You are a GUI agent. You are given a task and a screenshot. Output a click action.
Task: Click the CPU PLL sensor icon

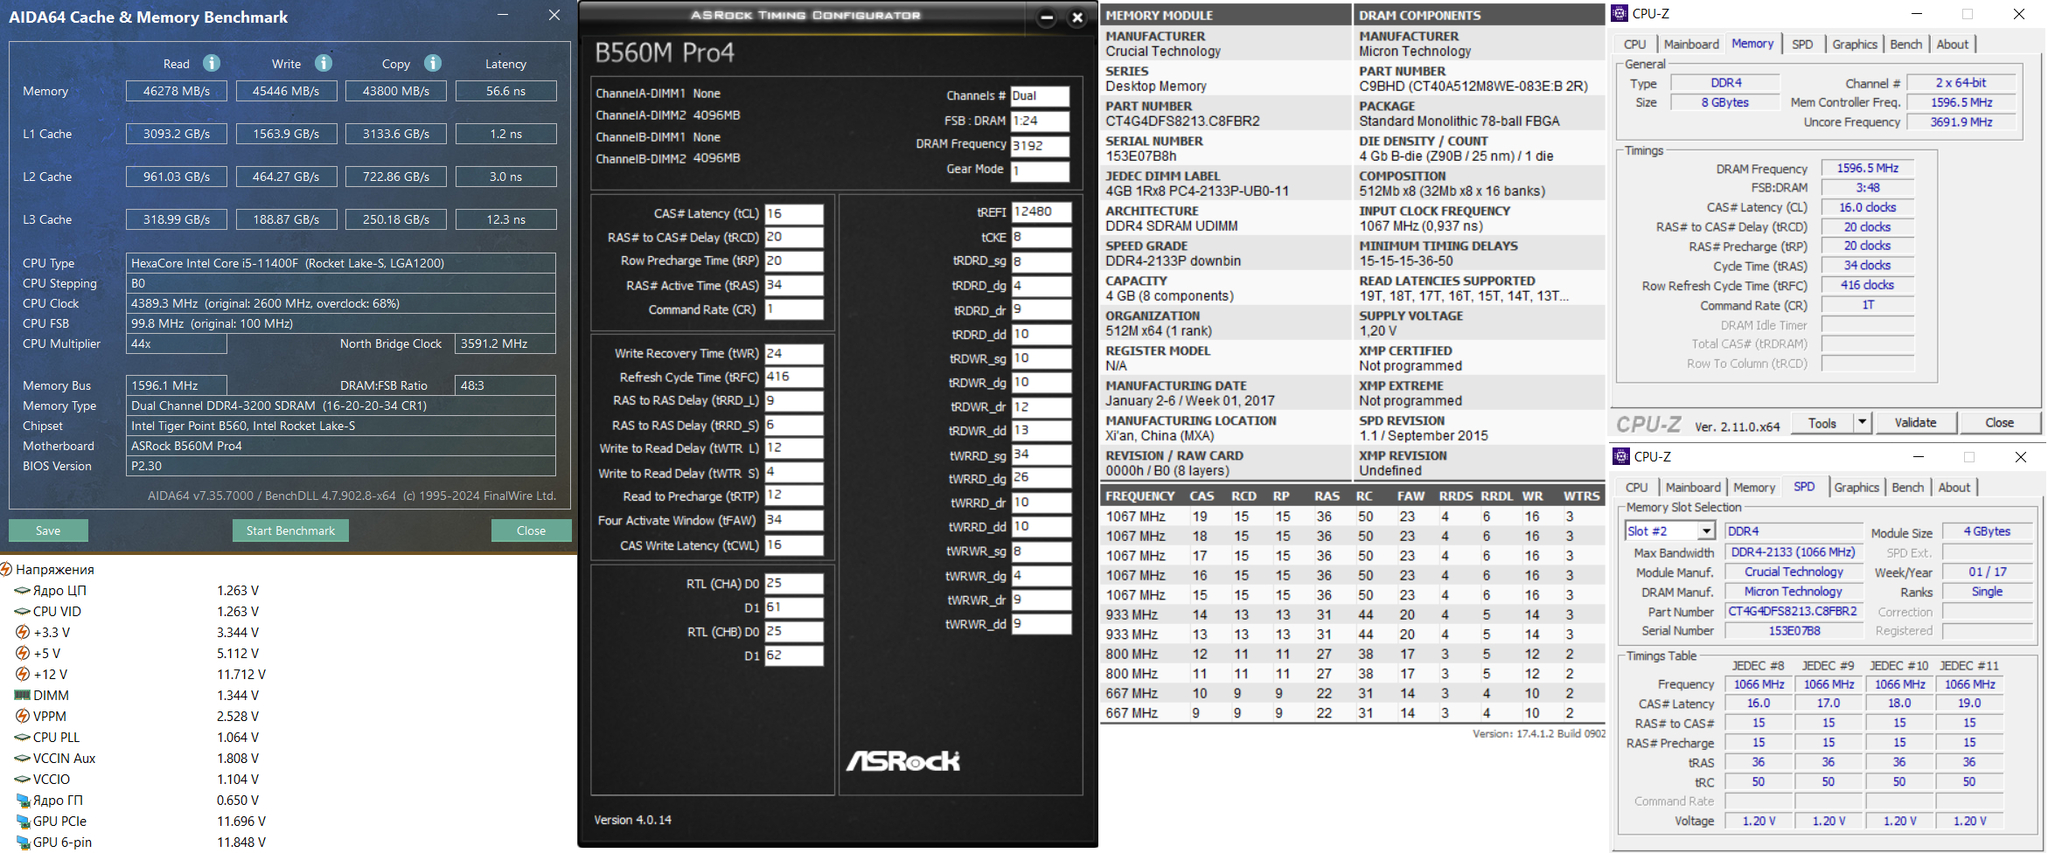pyautogui.click(x=22, y=737)
